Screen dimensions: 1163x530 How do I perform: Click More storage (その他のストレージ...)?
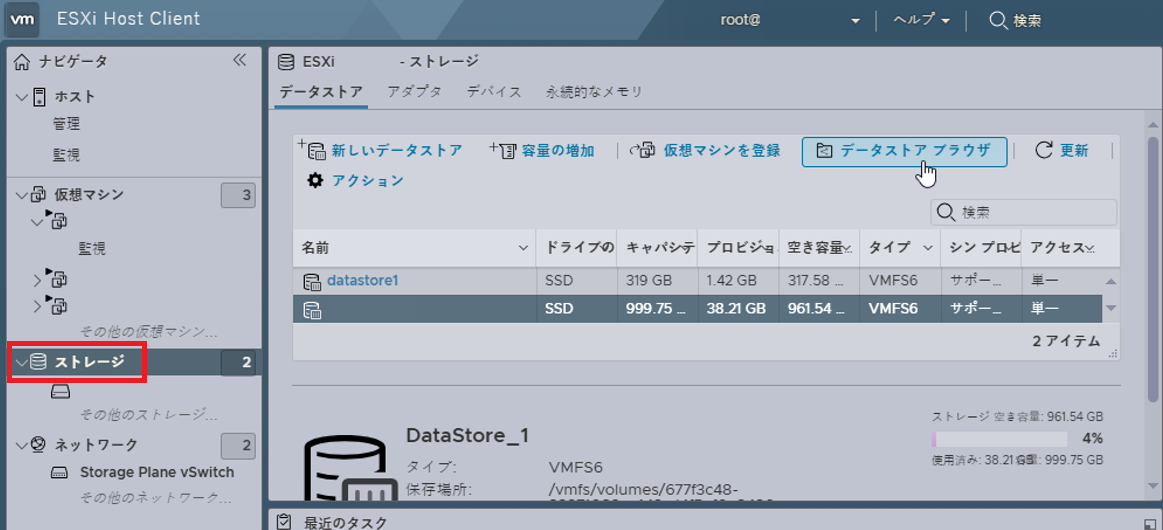149,414
